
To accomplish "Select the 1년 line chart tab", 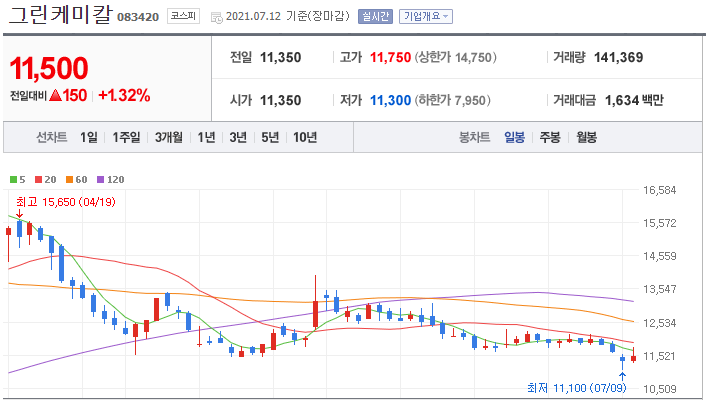I will point(206,137).
